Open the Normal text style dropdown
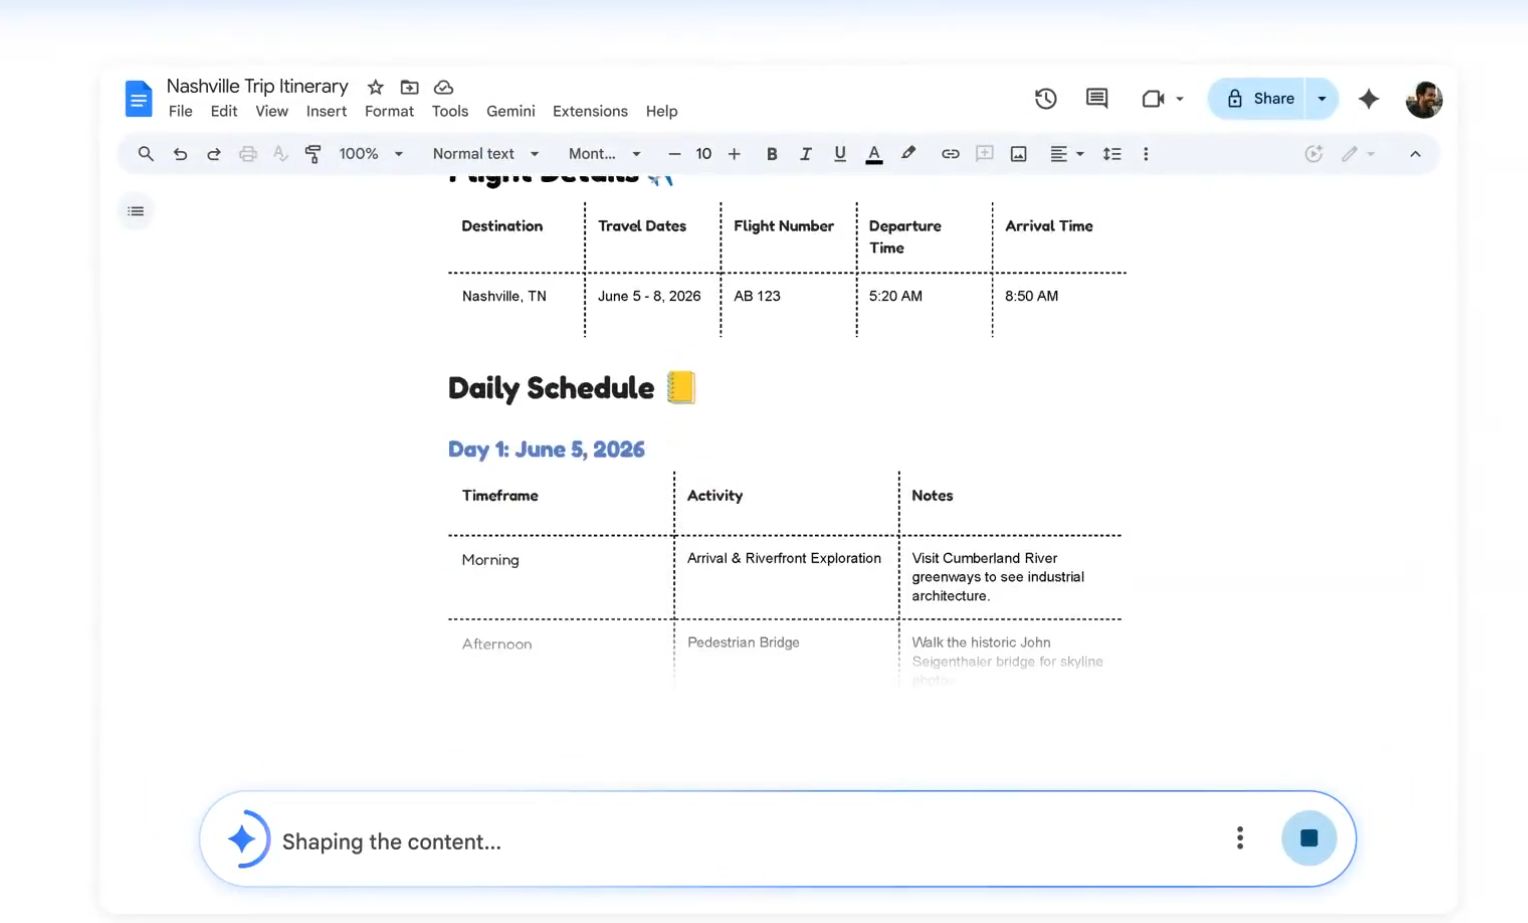The height and width of the screenshot is (923, 1528). (486, 154)
